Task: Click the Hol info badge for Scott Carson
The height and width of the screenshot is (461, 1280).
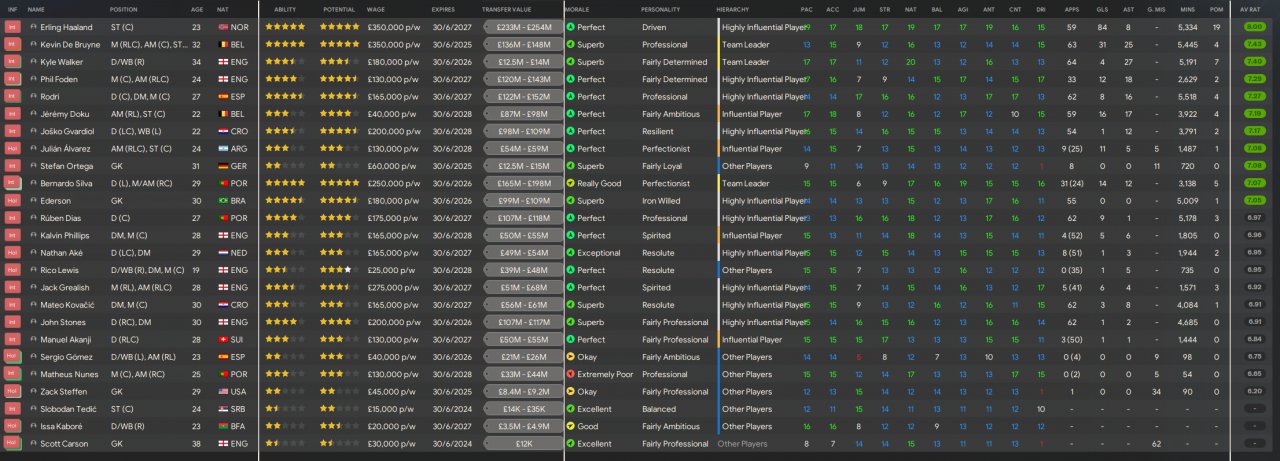Action: (12, 444)
